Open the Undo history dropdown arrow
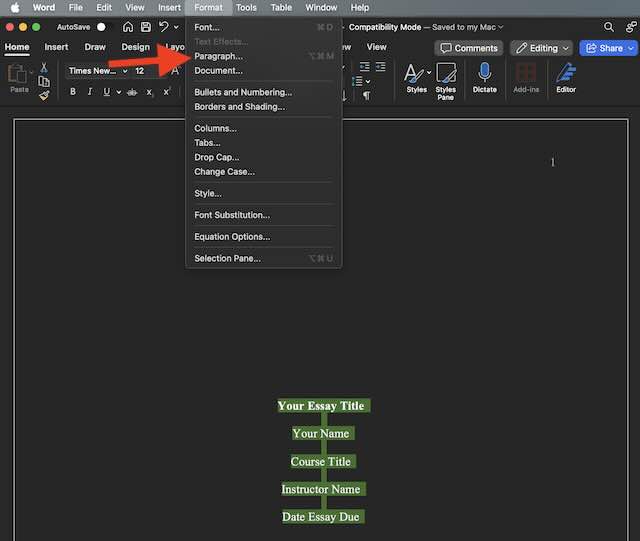 coord(176,27)
